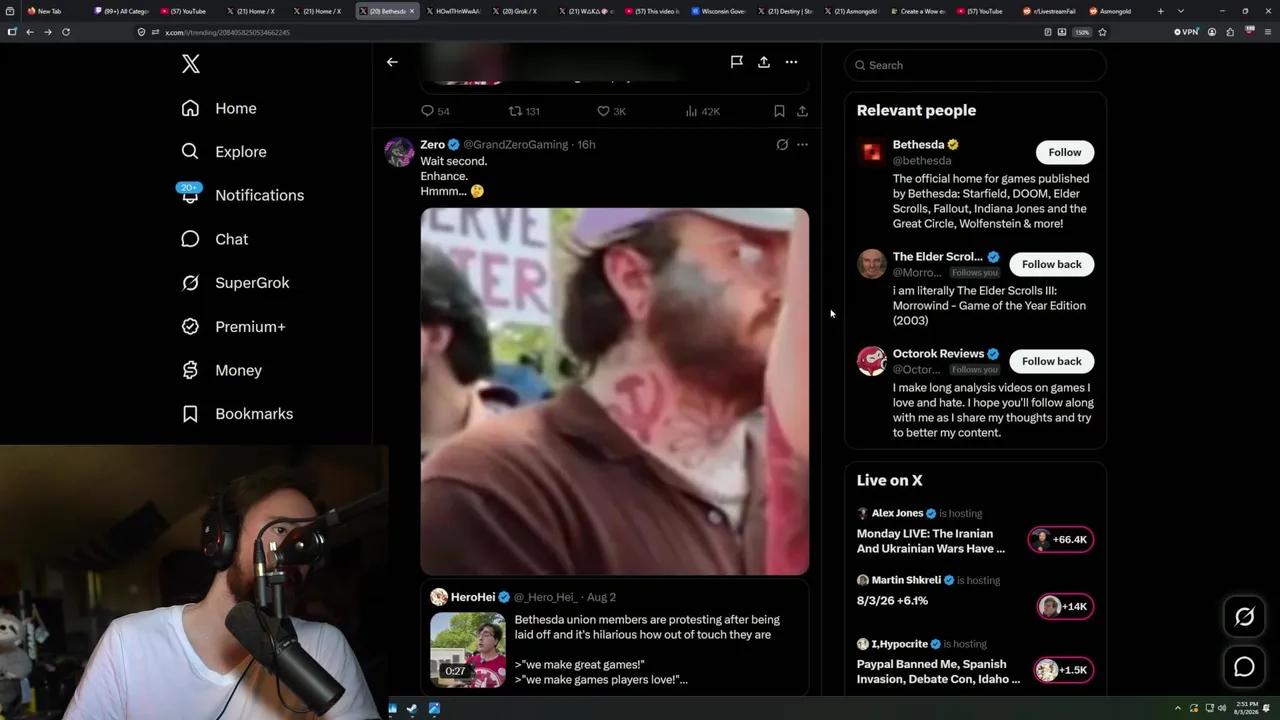Open the three-dot menu in post header
Image resolution: width=1280 pixels, height=720 pixels.
click(791, 62)
